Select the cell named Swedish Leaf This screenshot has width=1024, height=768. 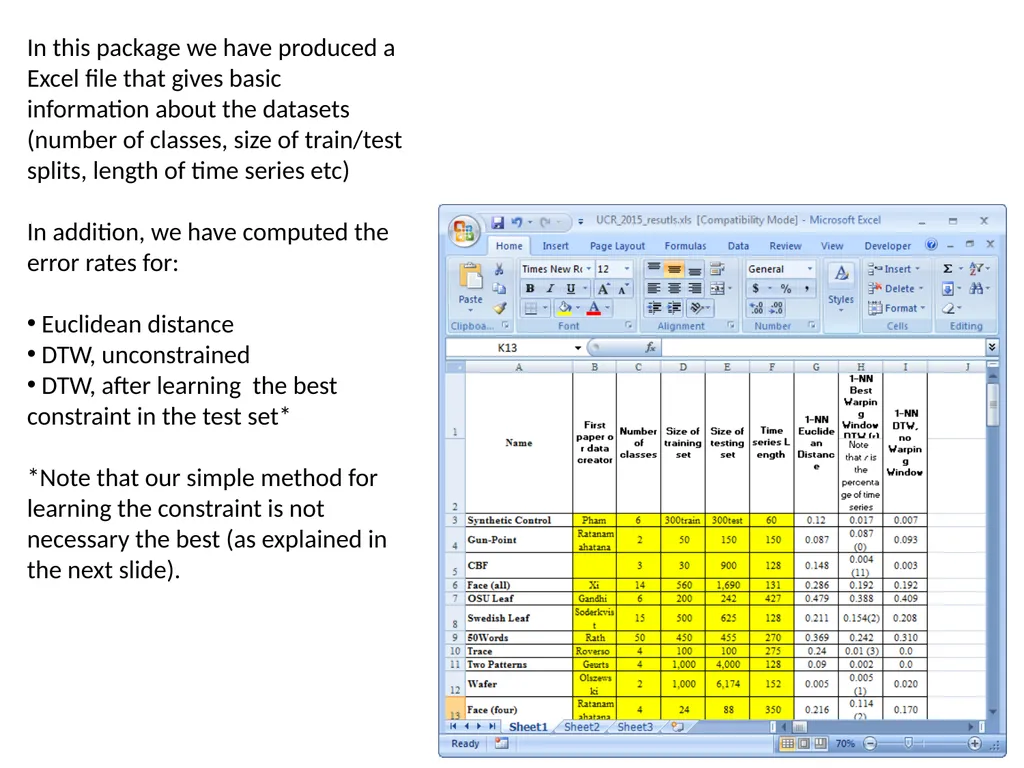(519, 618)
